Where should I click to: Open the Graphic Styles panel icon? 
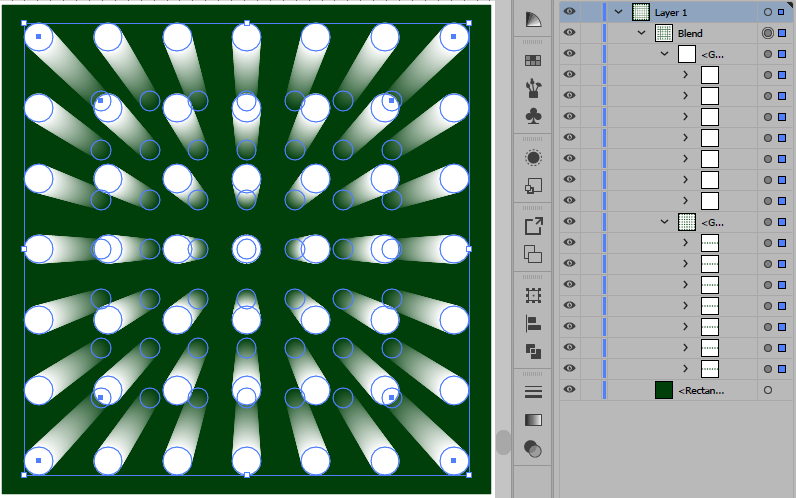tap(533, 186)
